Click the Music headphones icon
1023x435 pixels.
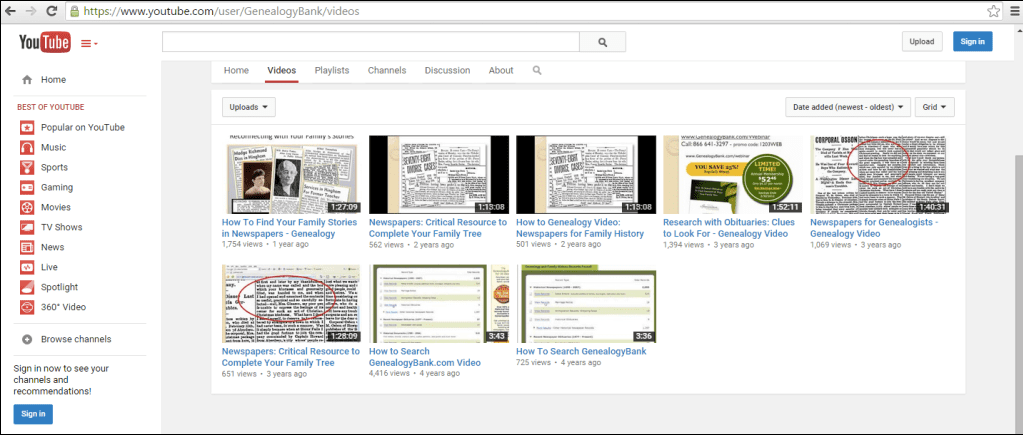[27, 147]
